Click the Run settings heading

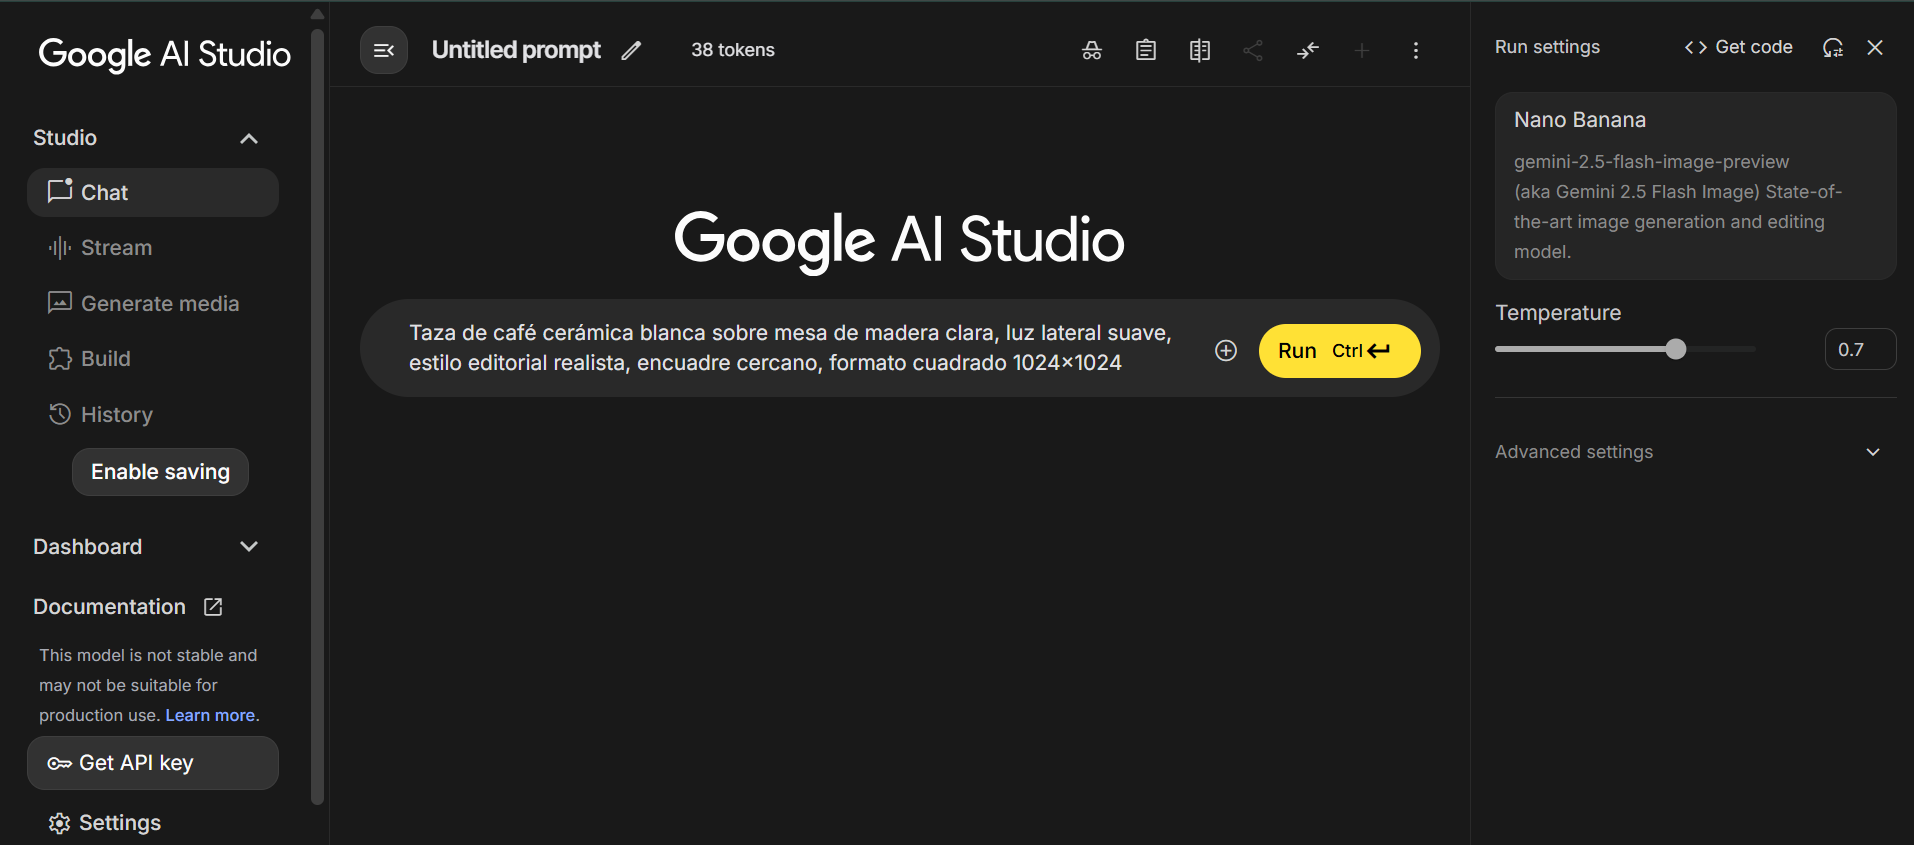(1547, 47)
